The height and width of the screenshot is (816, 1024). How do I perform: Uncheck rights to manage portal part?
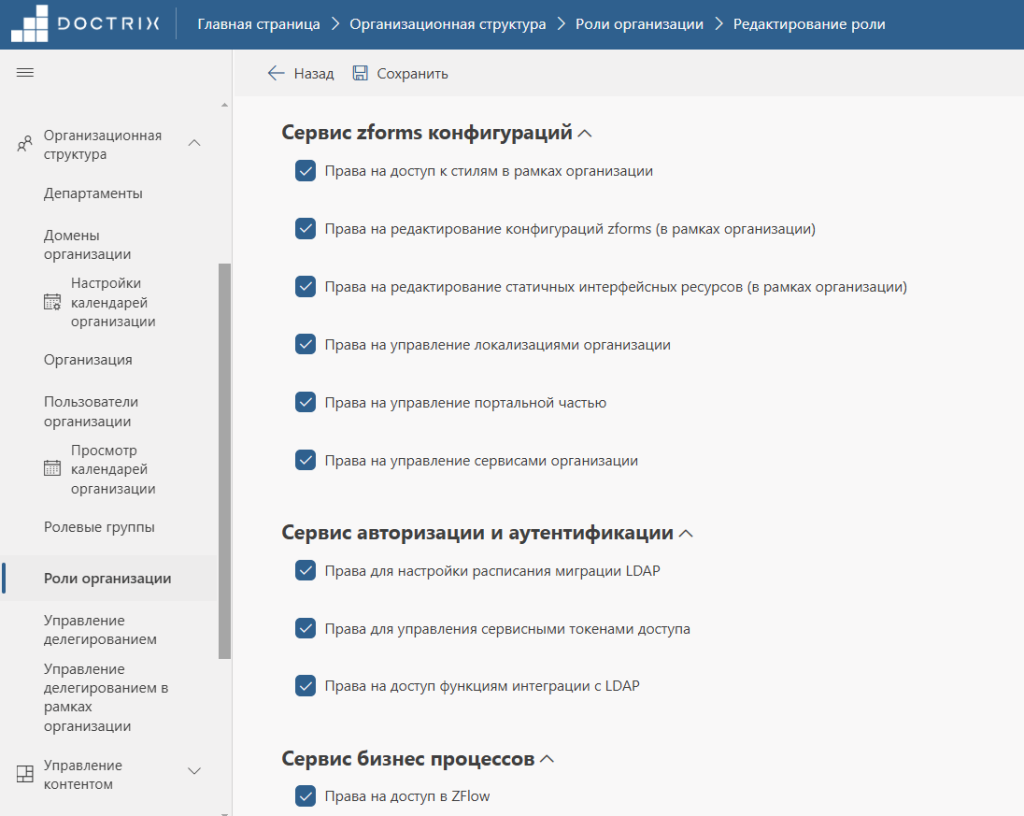point(305,402)
